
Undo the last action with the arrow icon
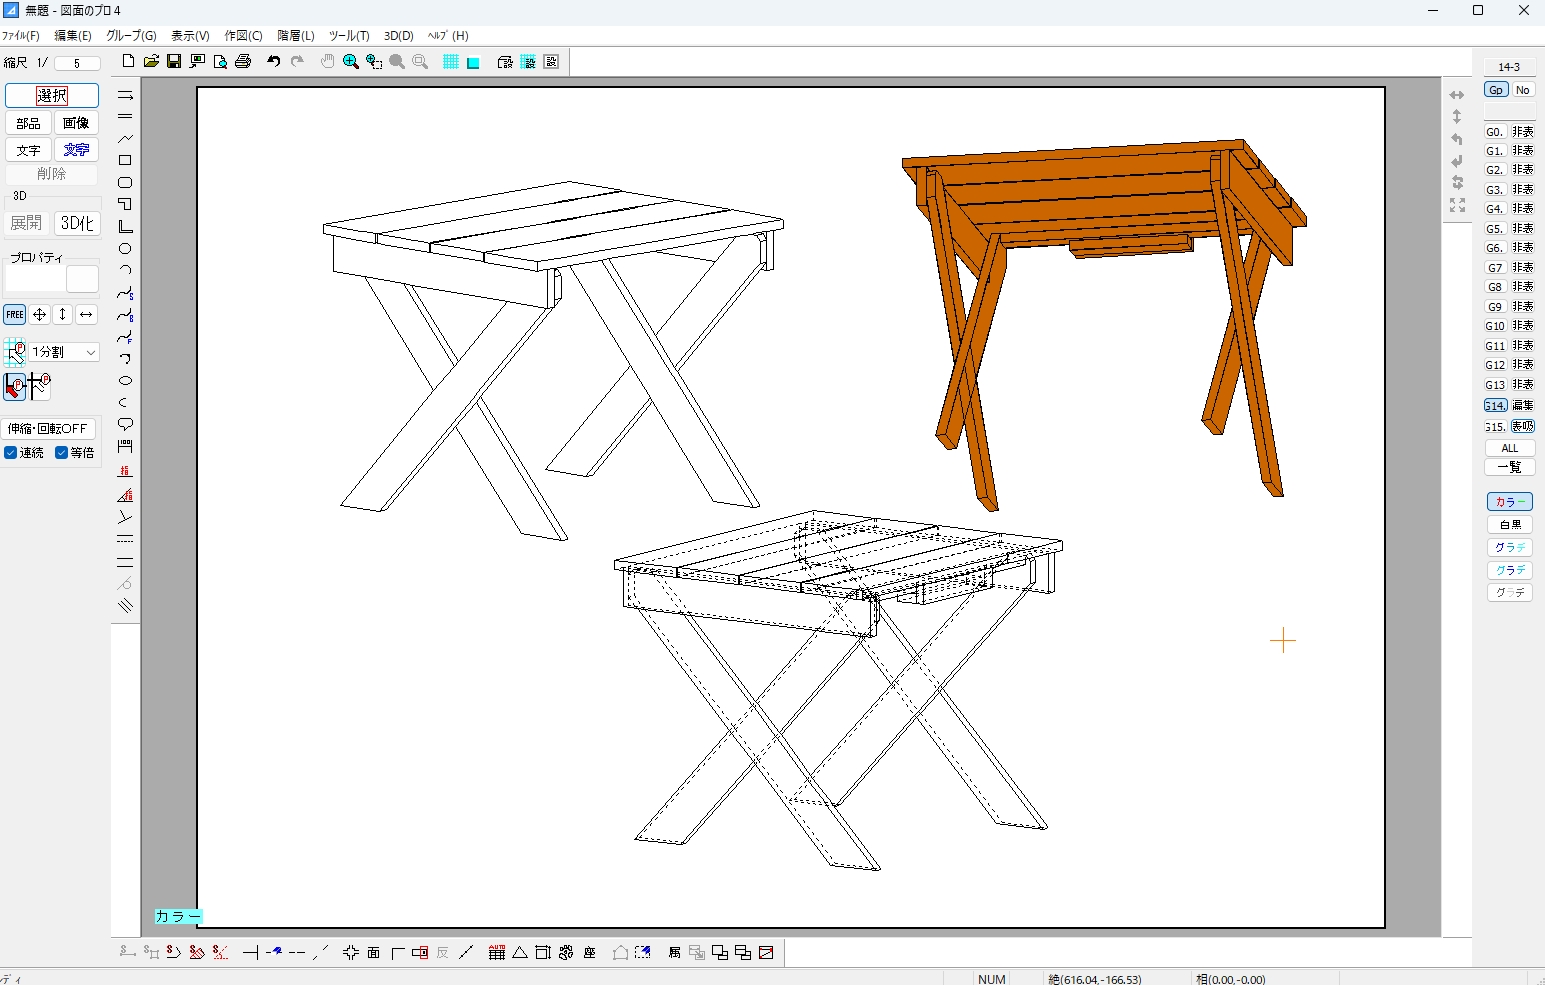click(x=273, y=61)
